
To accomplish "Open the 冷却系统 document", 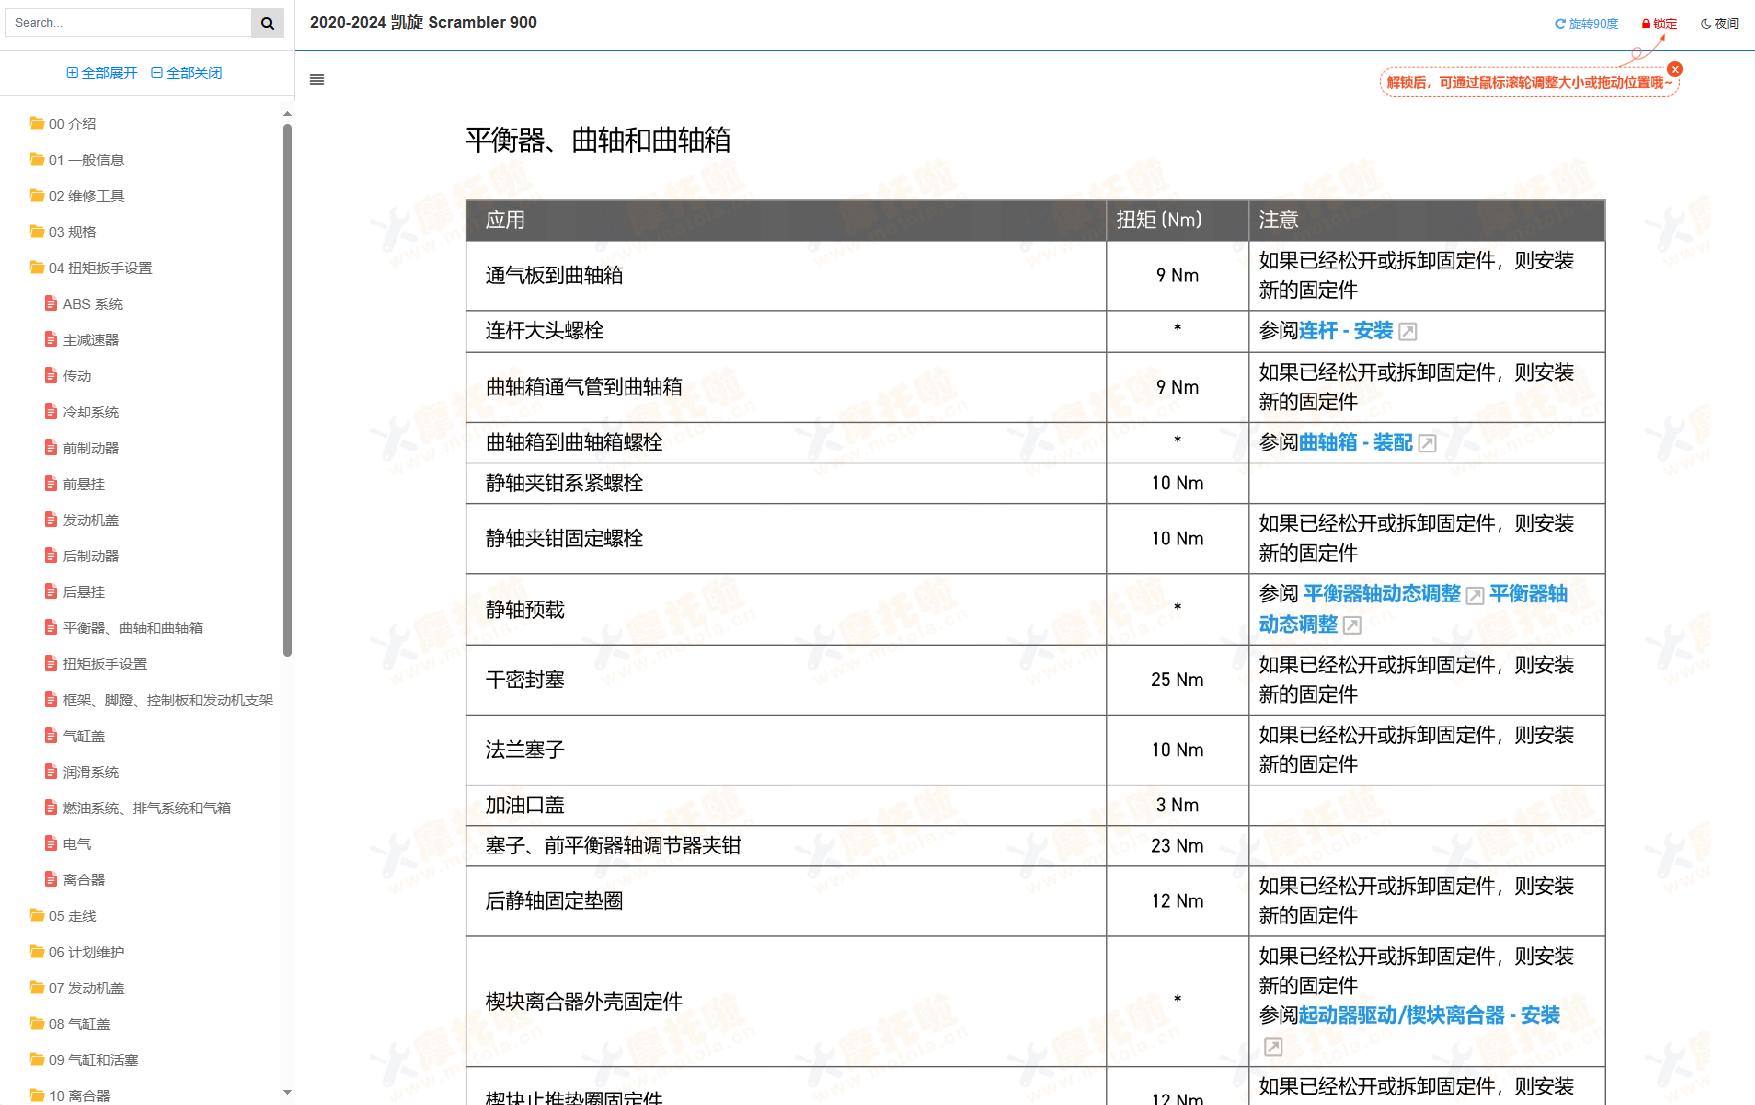I will coord(82,412).
